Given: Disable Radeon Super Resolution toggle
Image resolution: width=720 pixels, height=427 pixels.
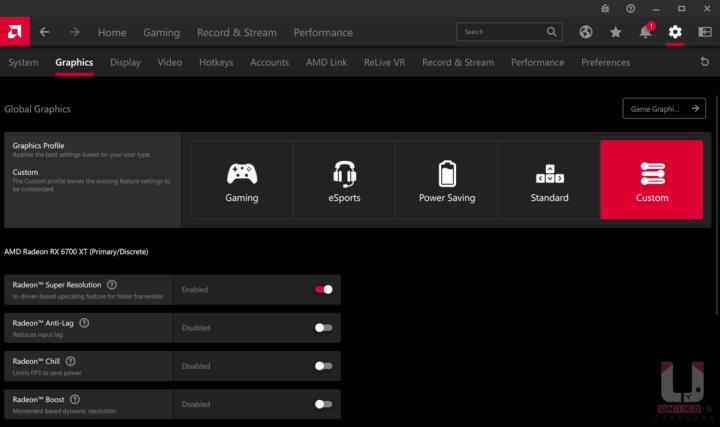Looking at the screenshot, I should 324,289.
